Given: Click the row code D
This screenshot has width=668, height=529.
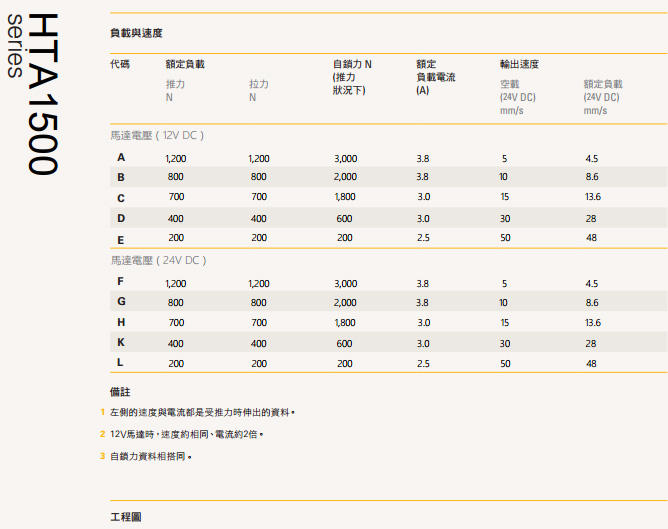Looking at the screenshot, I should (x=121, y=218).
